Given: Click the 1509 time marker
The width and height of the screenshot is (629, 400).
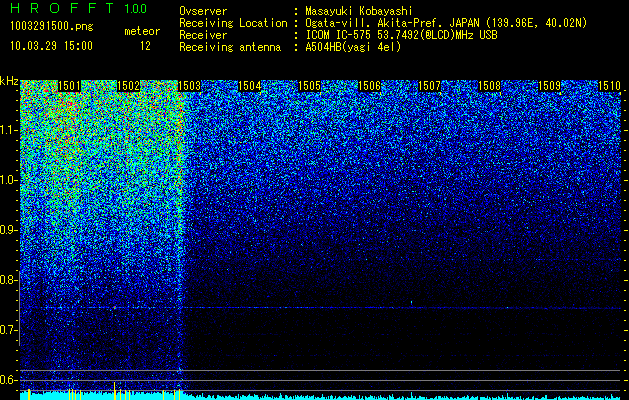Looking at the screenshot, I should 549,86.
